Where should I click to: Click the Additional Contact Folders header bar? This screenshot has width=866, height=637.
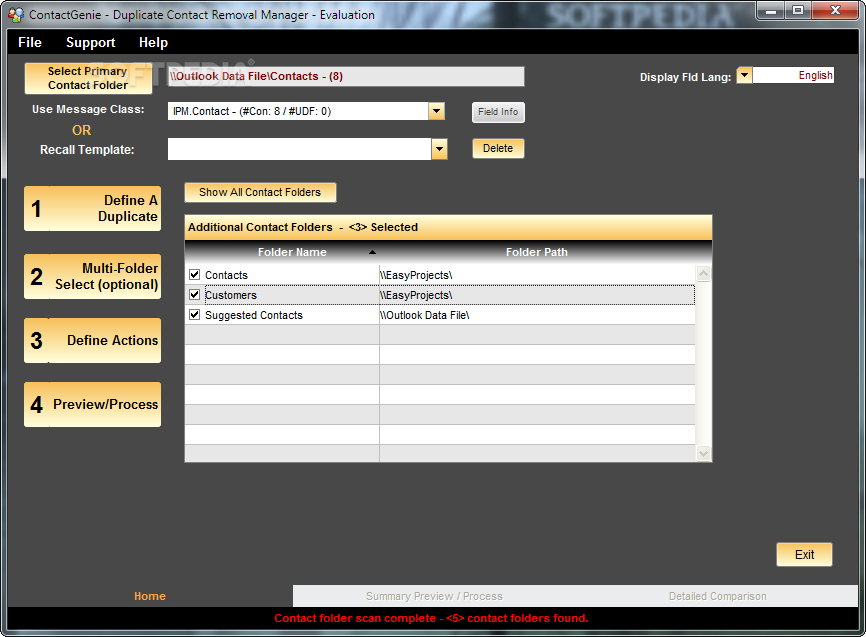(448, 227)
